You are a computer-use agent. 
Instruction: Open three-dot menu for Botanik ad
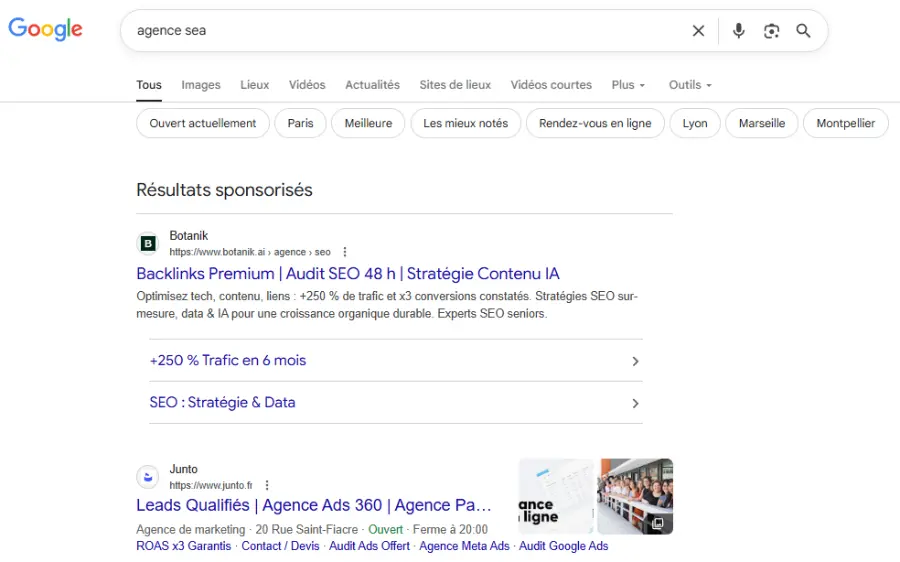coord(344,252)
